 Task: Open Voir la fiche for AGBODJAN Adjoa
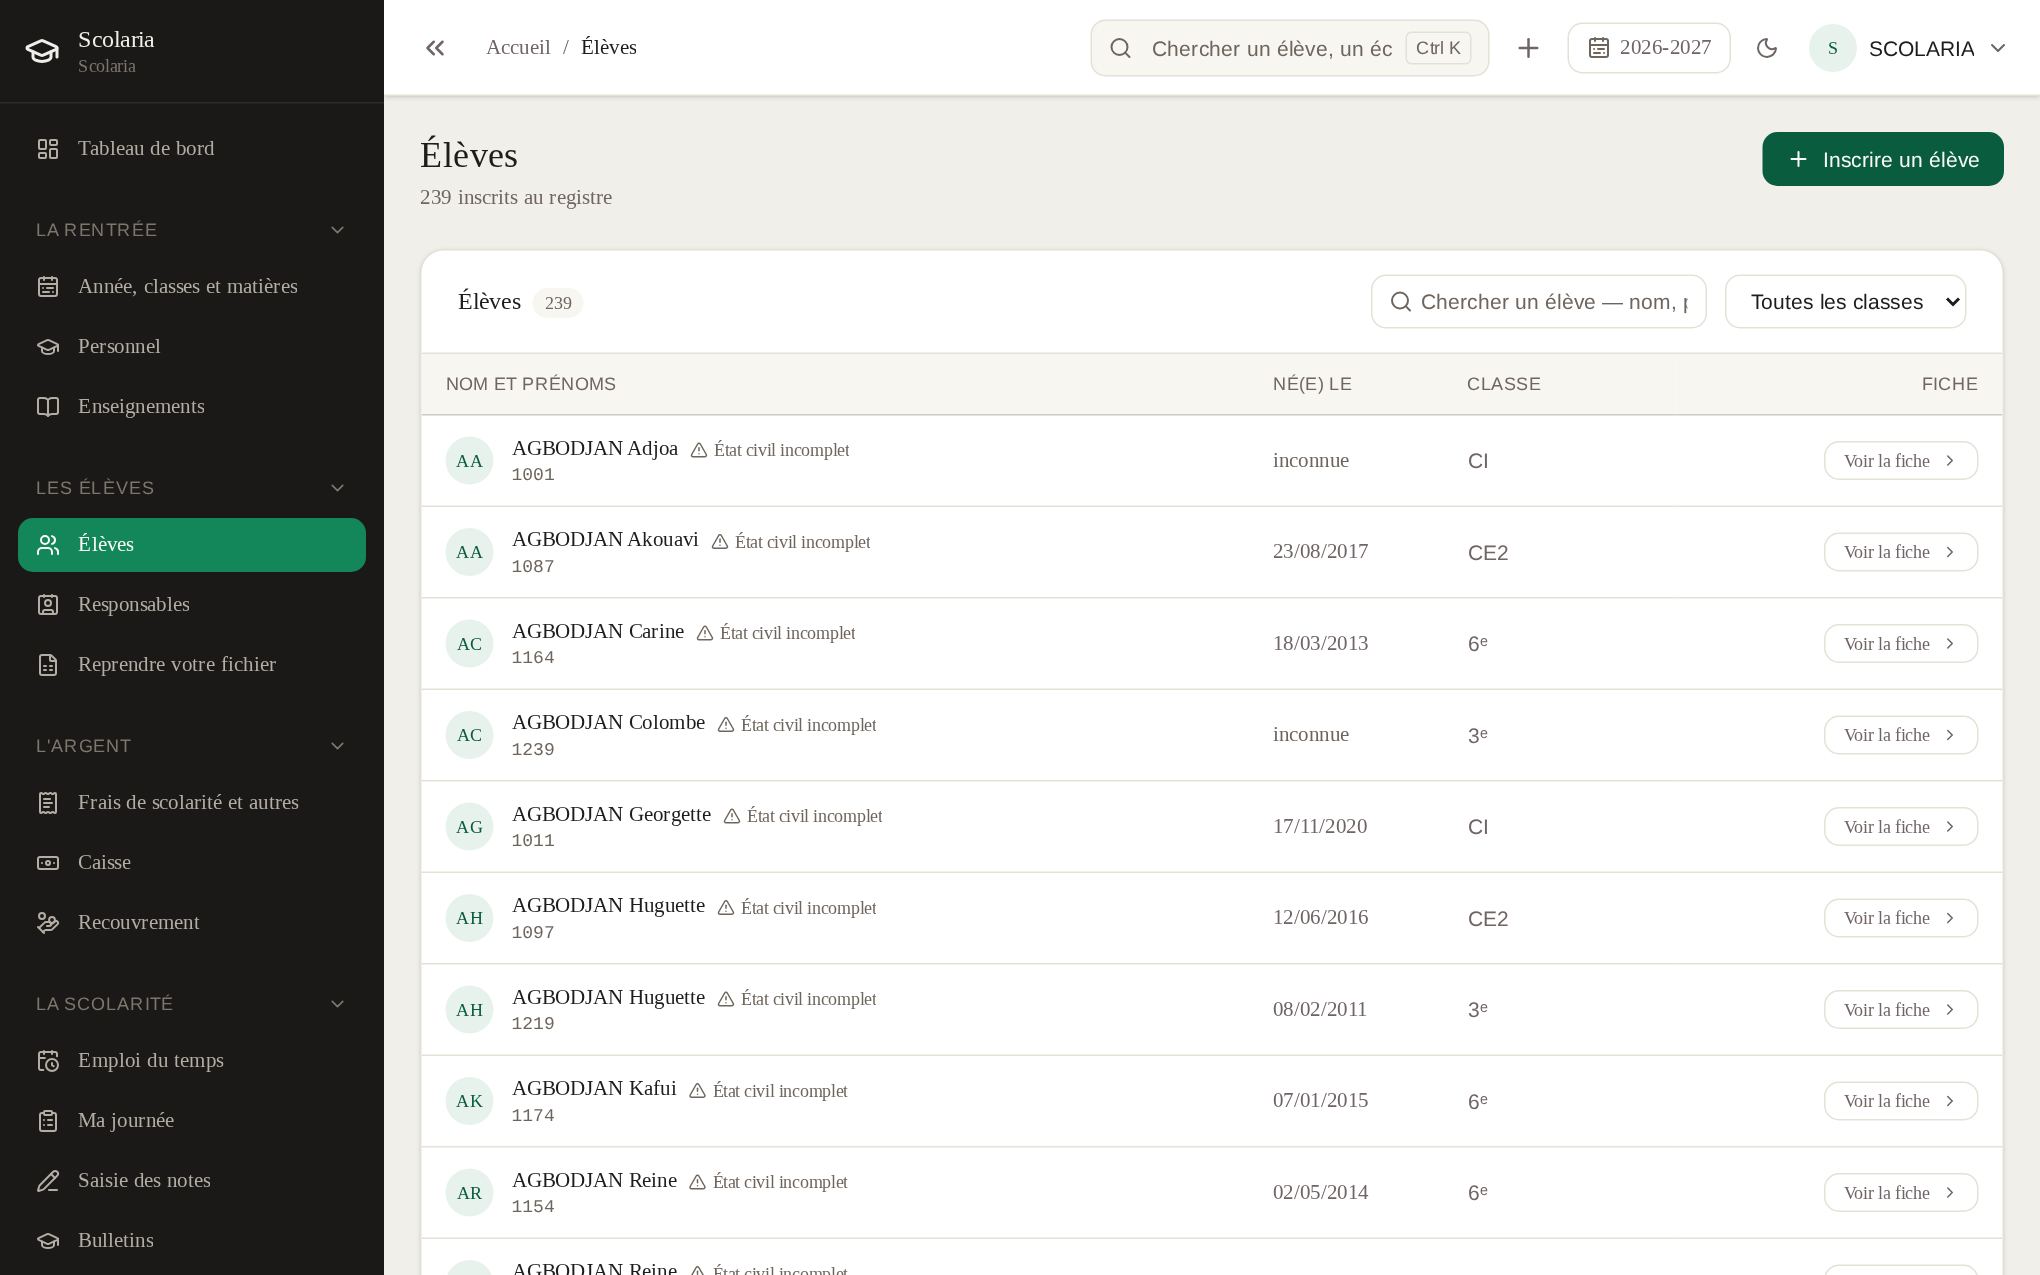tap(1900, 461)
